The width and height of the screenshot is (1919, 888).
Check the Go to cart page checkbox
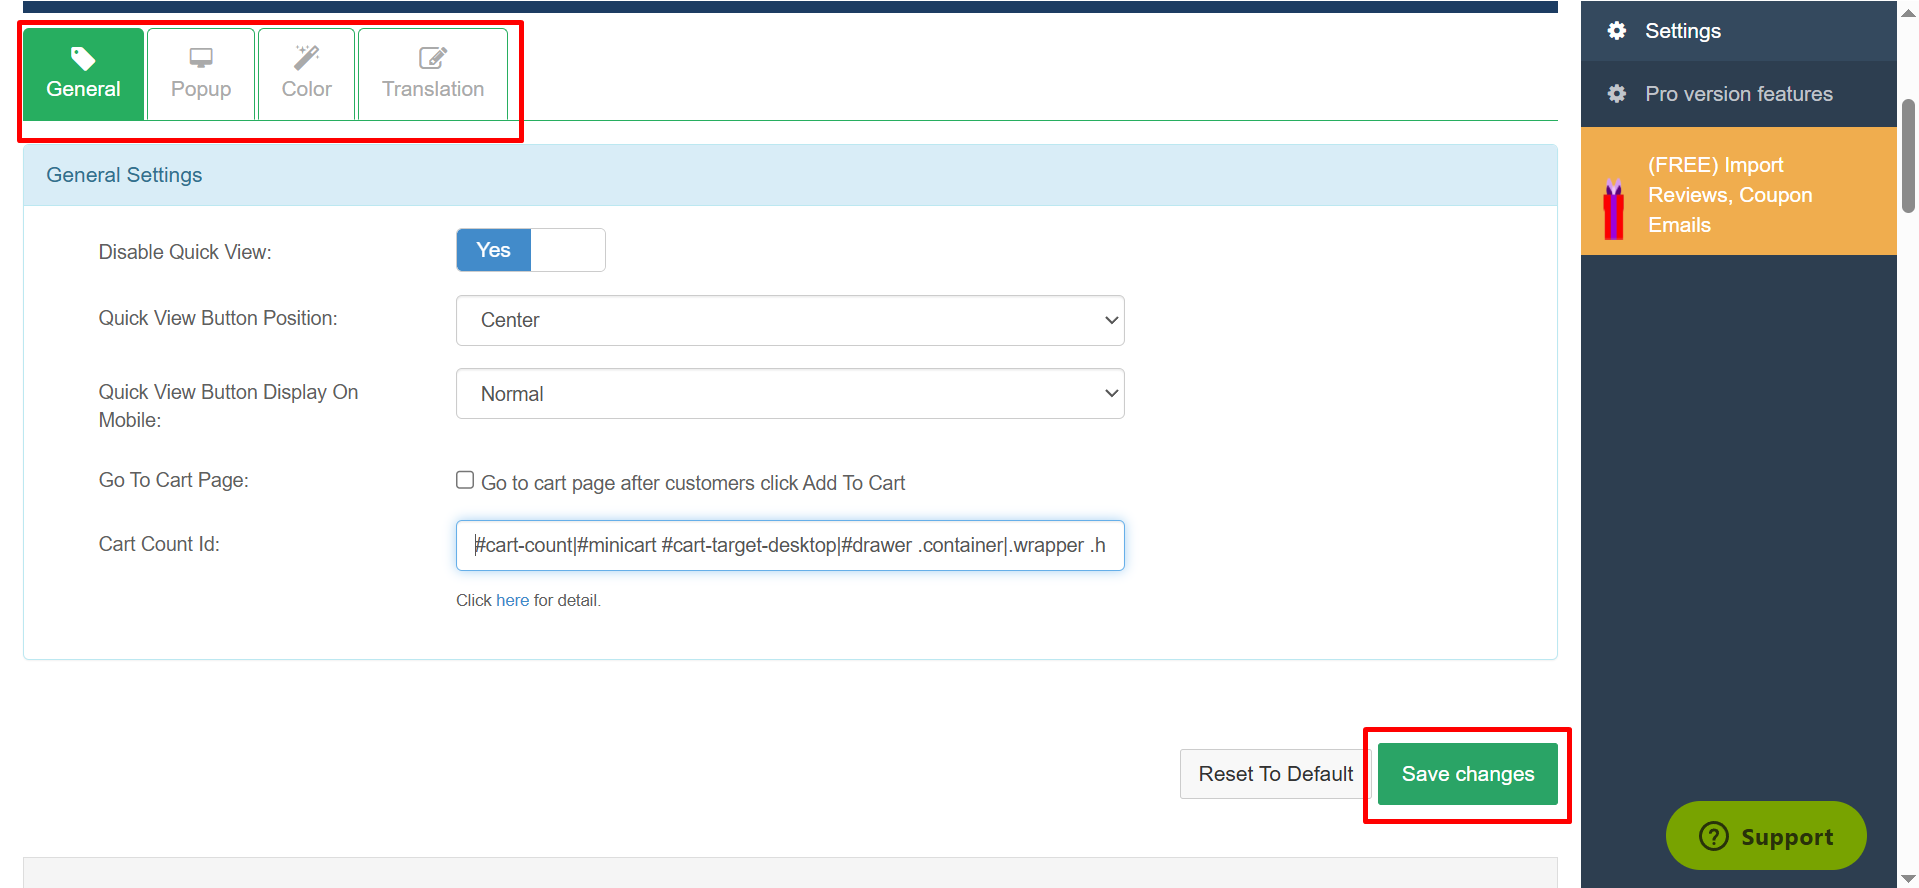click(x=465, y=480)
